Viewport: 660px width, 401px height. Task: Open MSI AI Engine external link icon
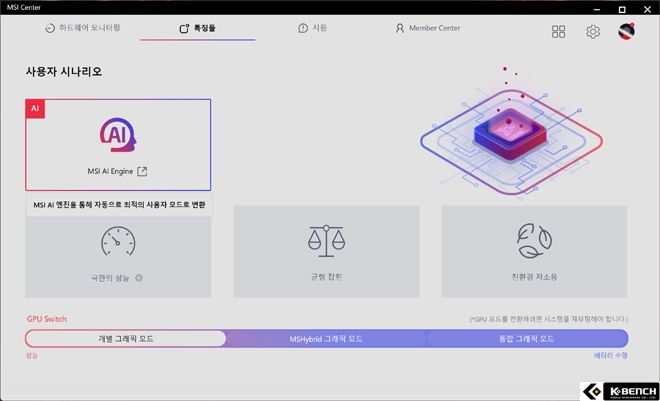click(x=142, y=171)
